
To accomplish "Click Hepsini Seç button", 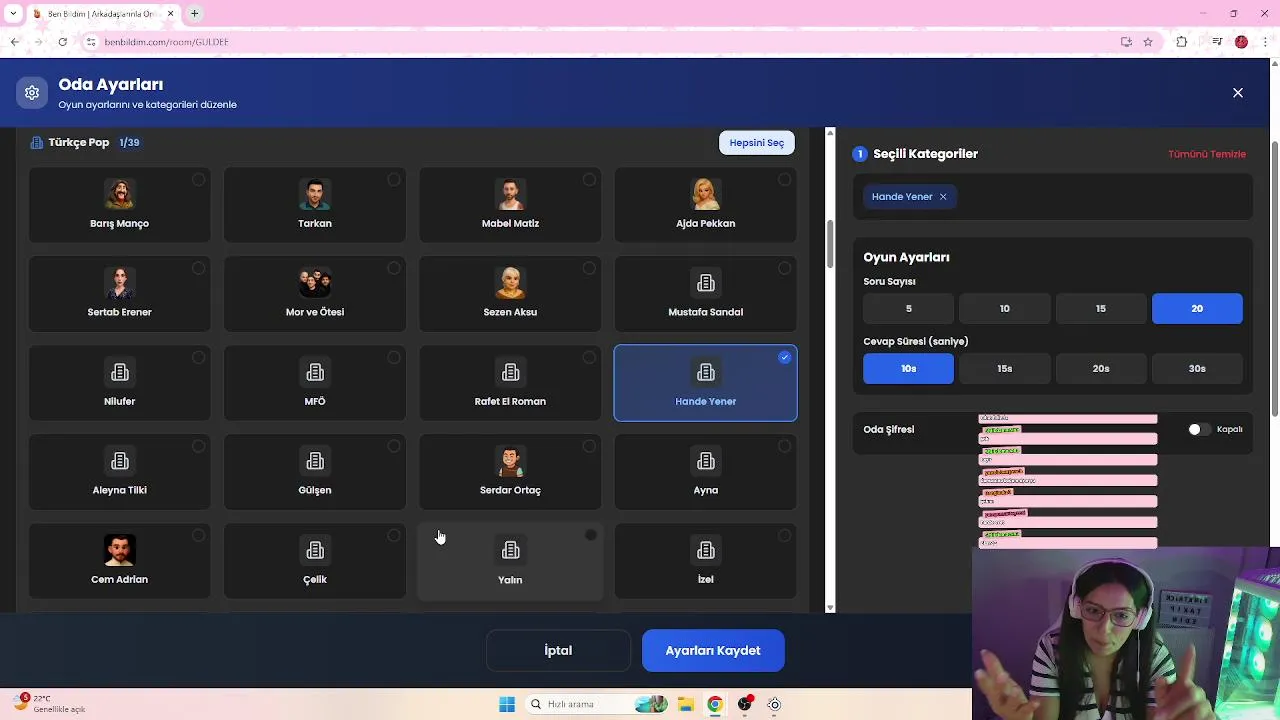I will pyautogui.click(x=757, y=143).
